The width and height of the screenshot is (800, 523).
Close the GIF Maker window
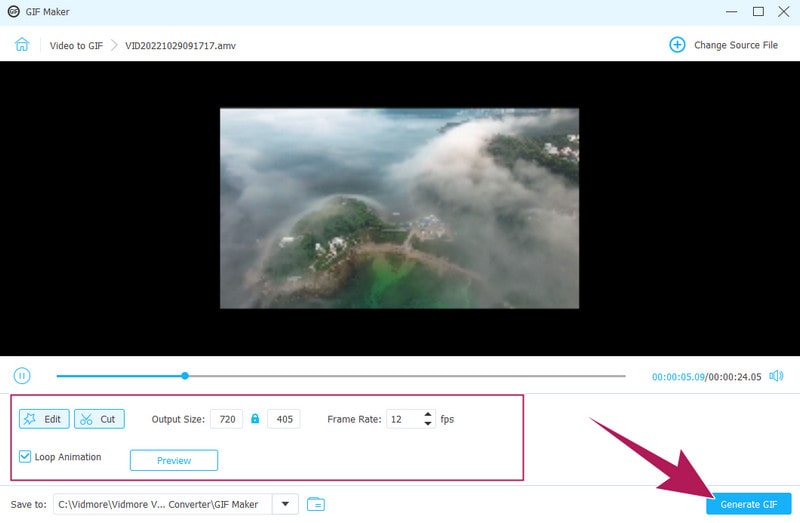784,11
